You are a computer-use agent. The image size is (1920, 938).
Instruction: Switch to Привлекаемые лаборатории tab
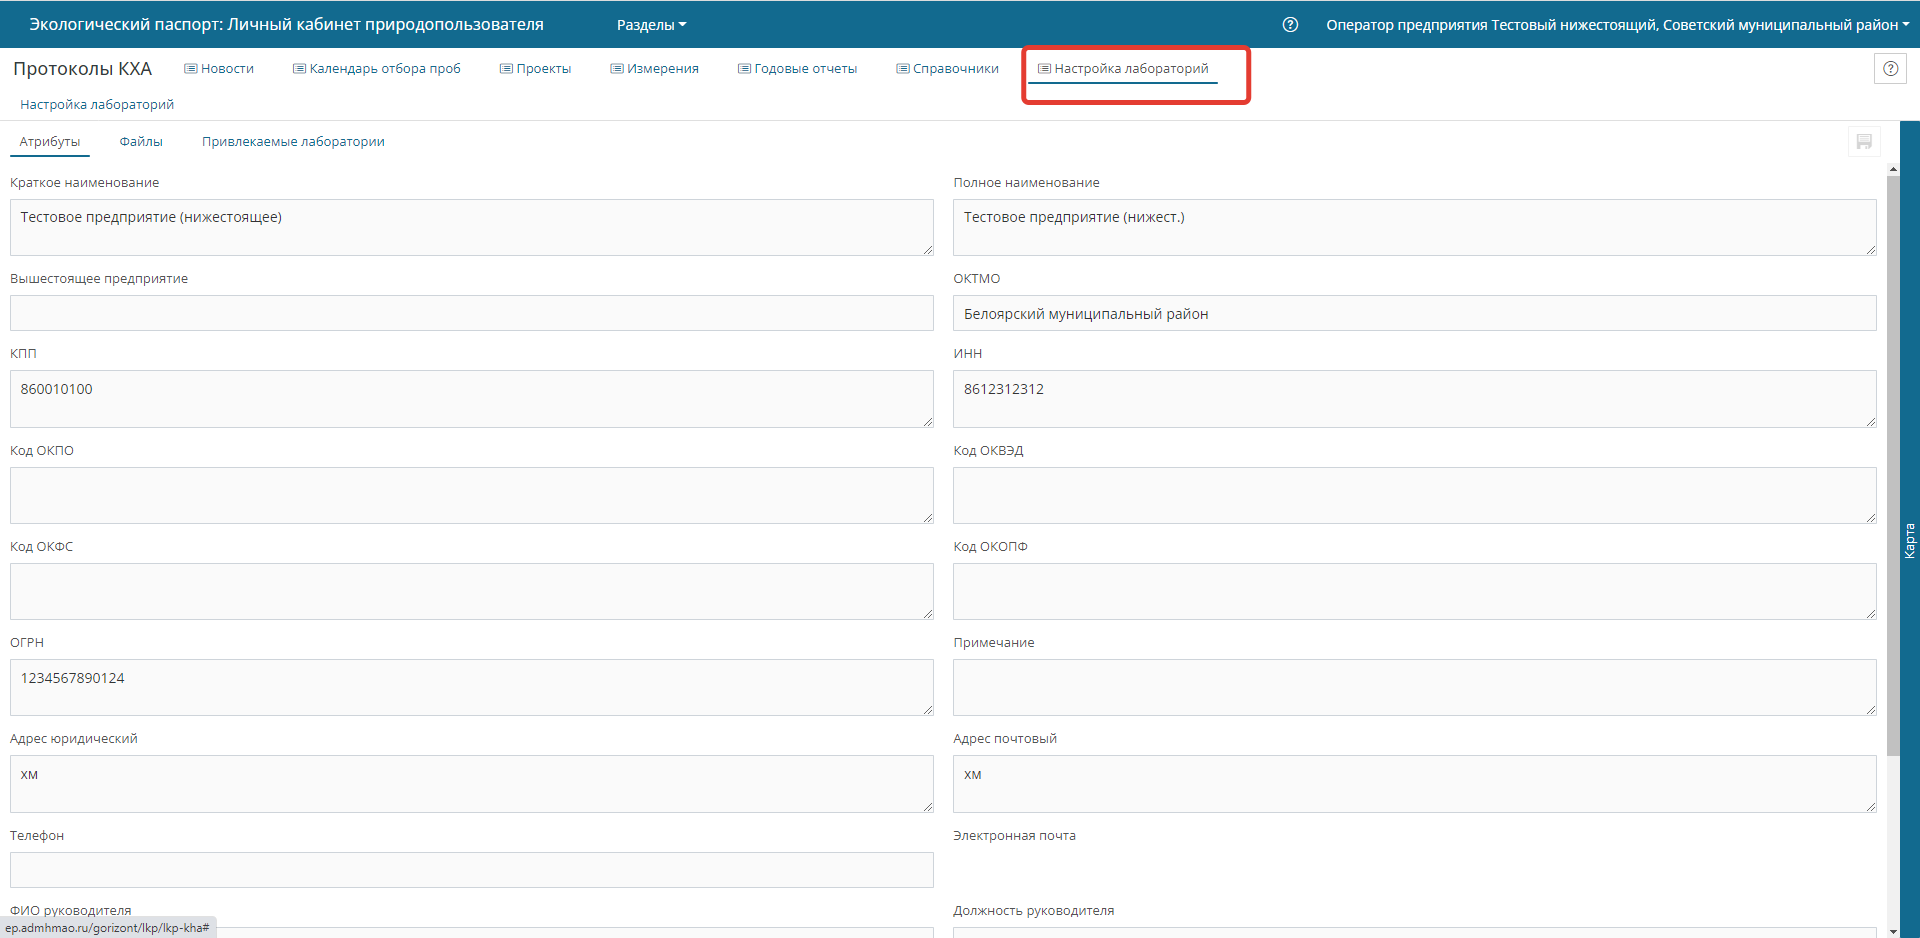293,142
